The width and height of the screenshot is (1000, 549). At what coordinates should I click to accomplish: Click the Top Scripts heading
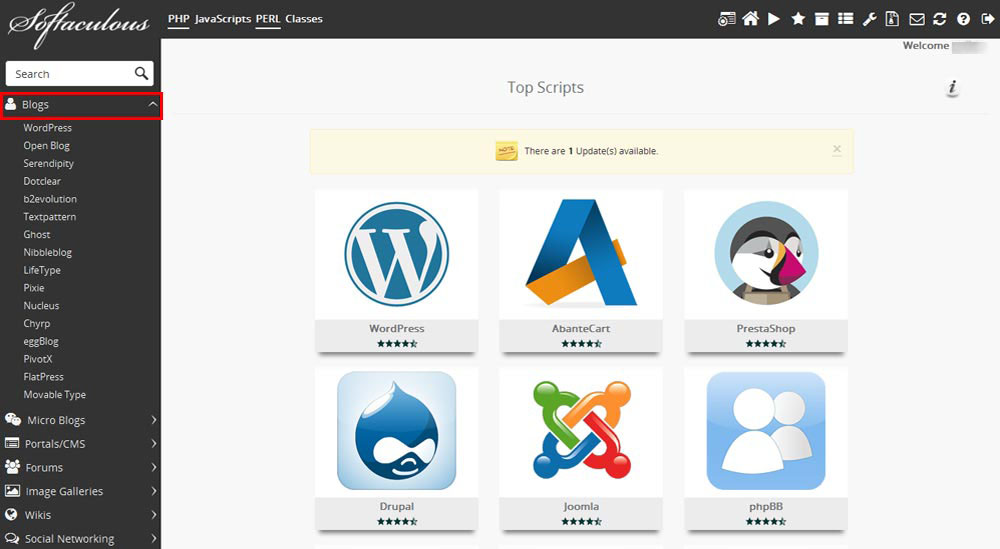click(545, 87)
